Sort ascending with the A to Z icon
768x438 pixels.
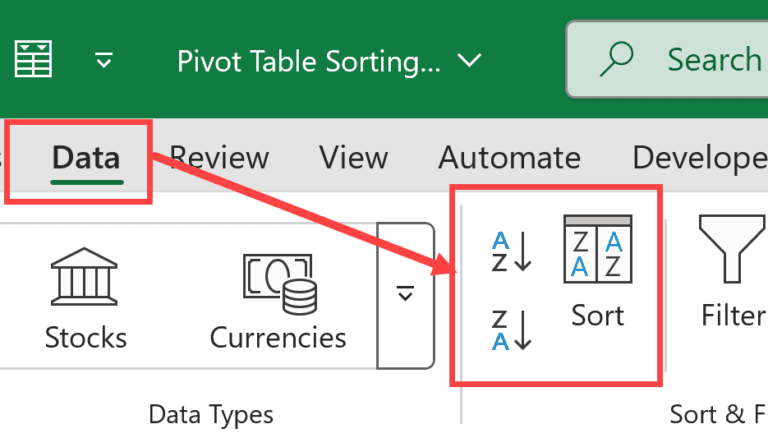click(x=511, y=252)
